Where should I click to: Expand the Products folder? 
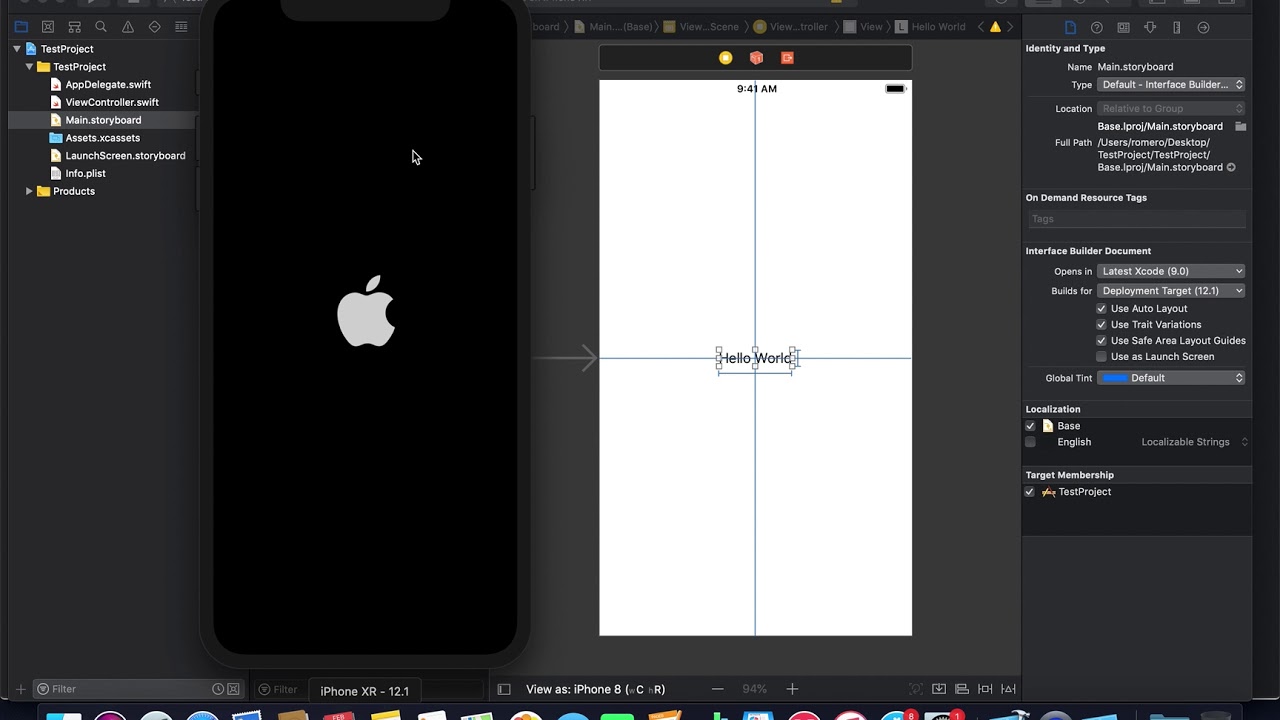pos(29,191)
